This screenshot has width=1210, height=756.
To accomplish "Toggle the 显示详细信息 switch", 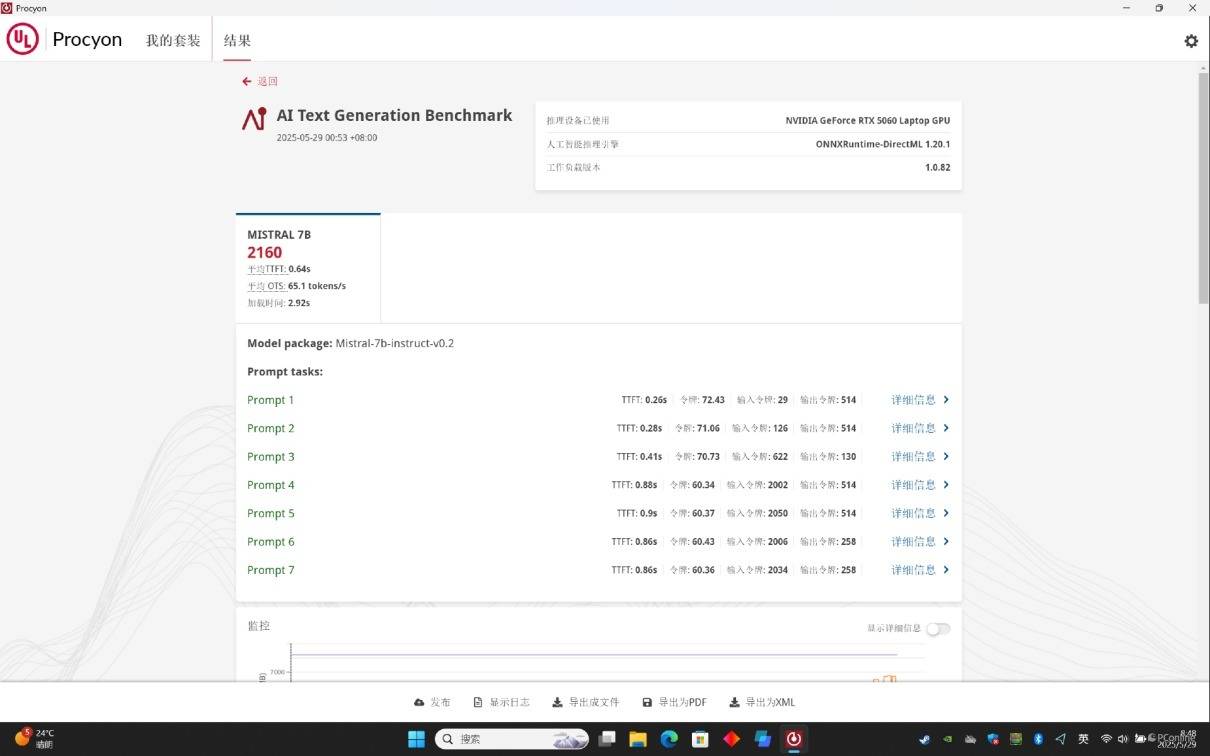I will [937, 629].
